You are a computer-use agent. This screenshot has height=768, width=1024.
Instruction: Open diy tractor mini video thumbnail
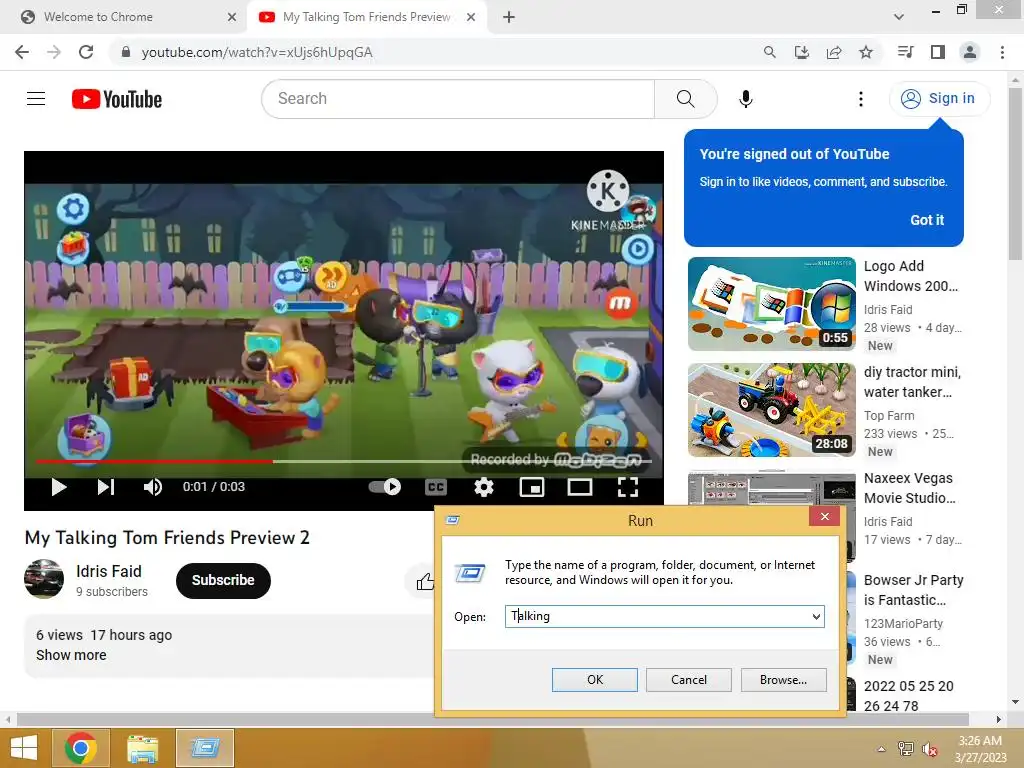point(771,410)
